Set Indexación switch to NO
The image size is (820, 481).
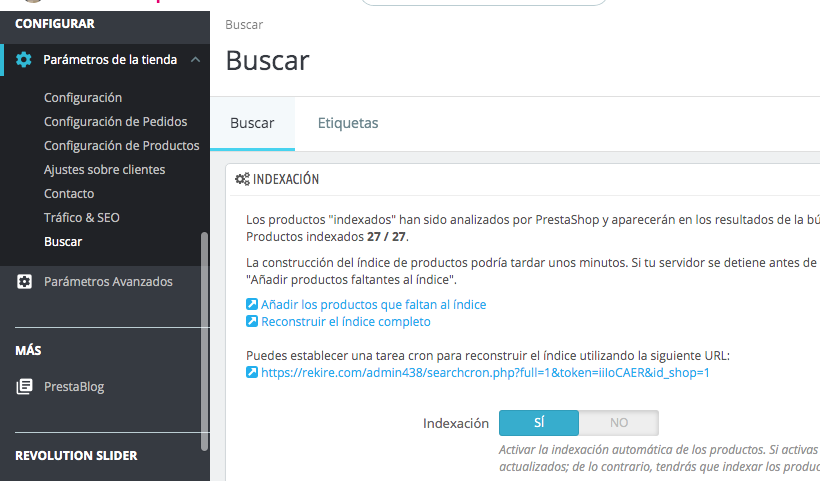coord(619,422)
